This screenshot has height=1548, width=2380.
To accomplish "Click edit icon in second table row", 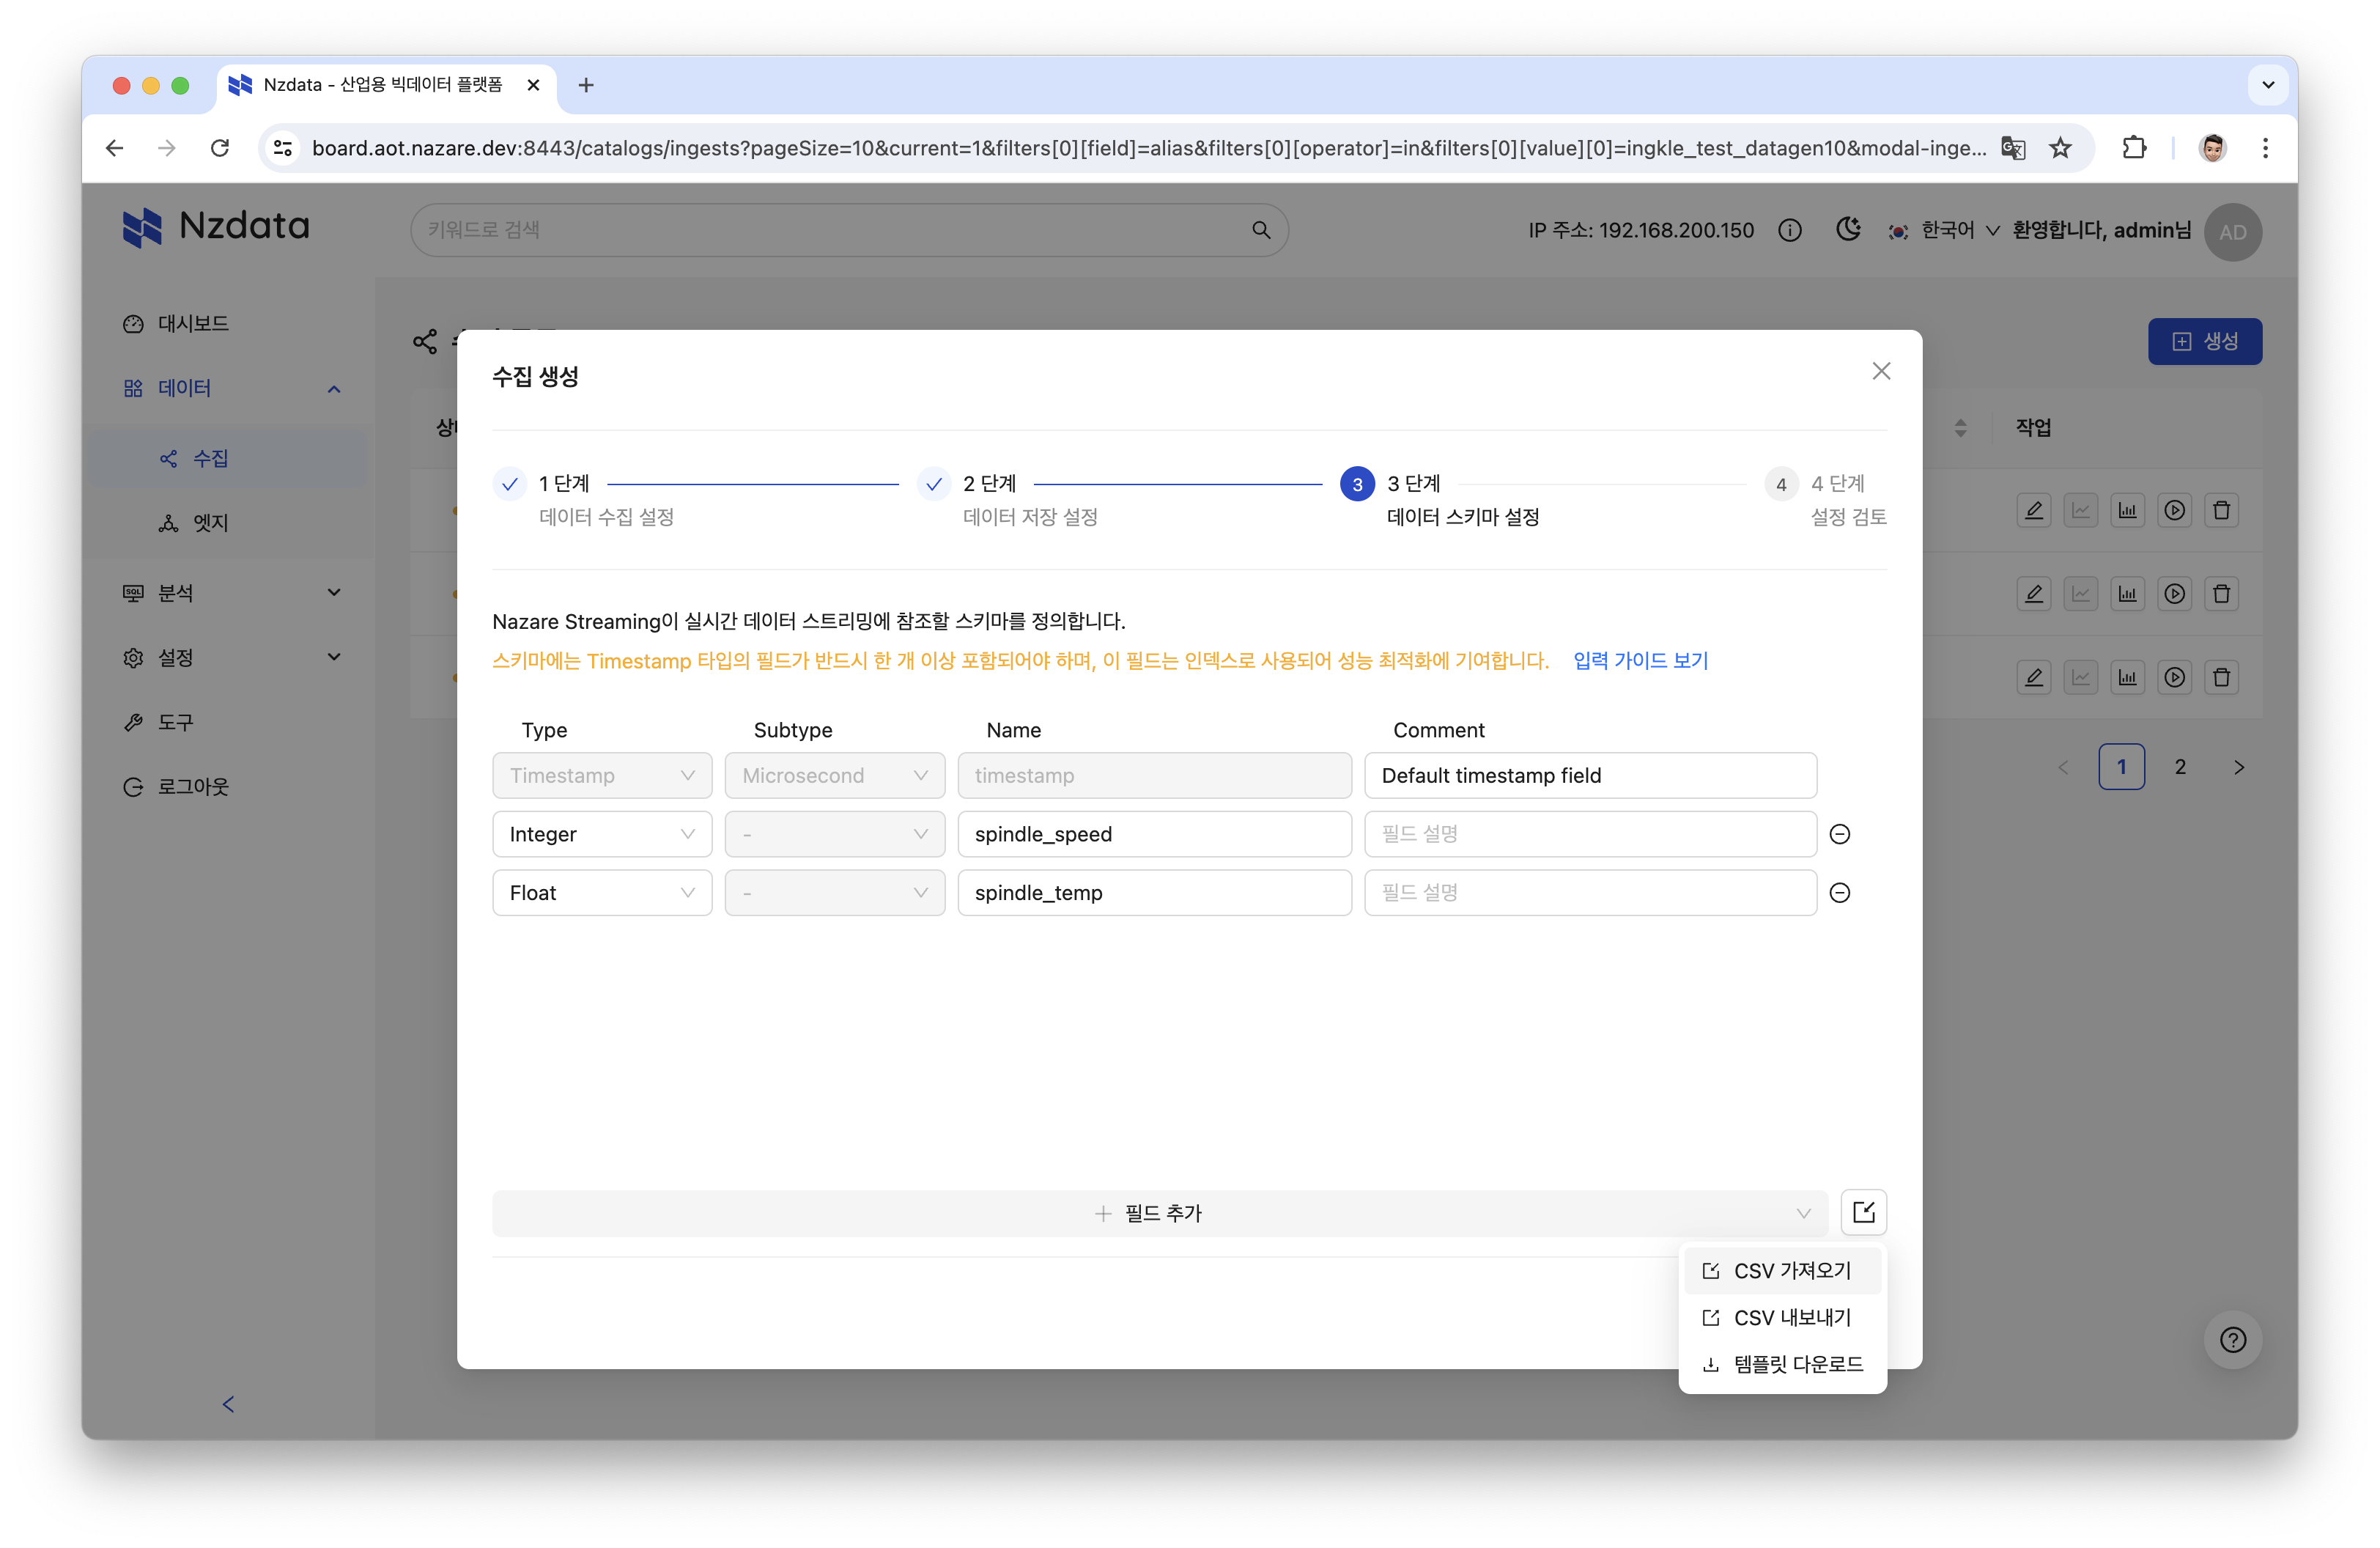I will tap(2033, 594).
